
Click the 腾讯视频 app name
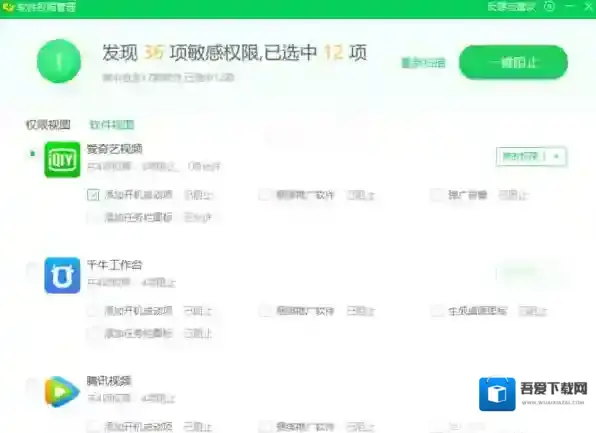click(x=109, y=381)
